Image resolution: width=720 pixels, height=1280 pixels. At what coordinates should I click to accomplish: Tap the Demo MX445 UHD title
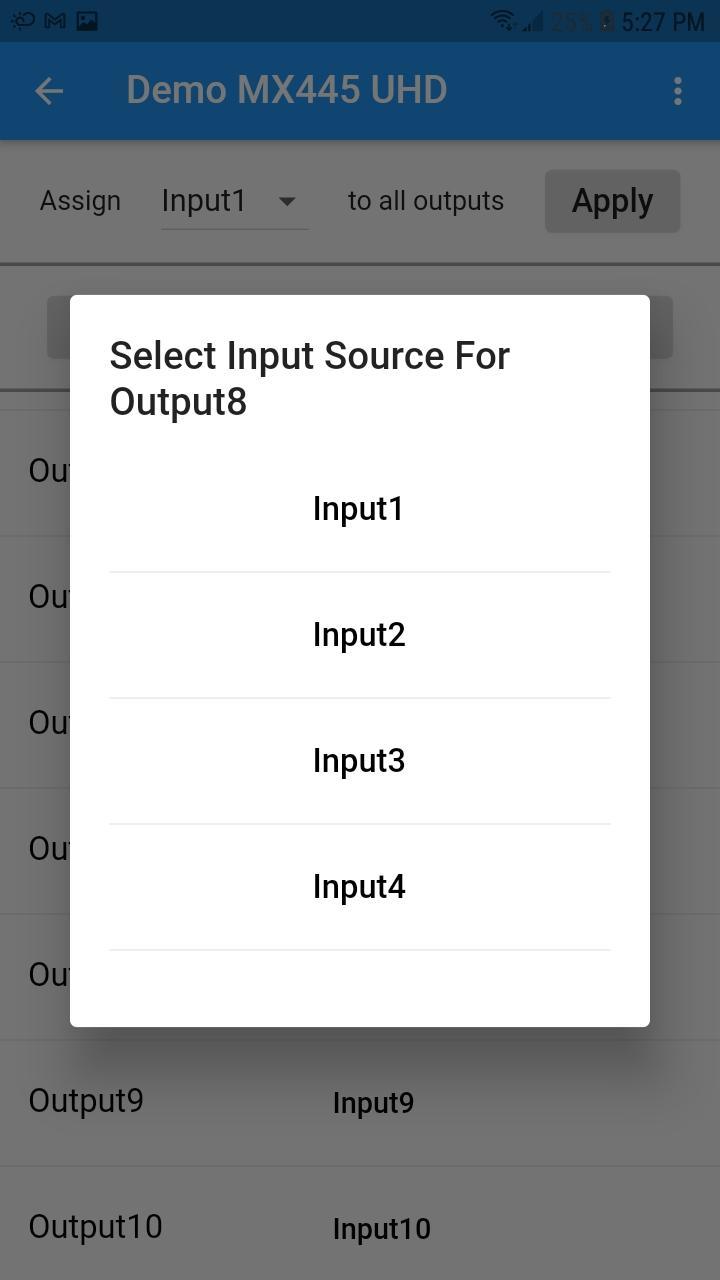click(x=286, y=91)
